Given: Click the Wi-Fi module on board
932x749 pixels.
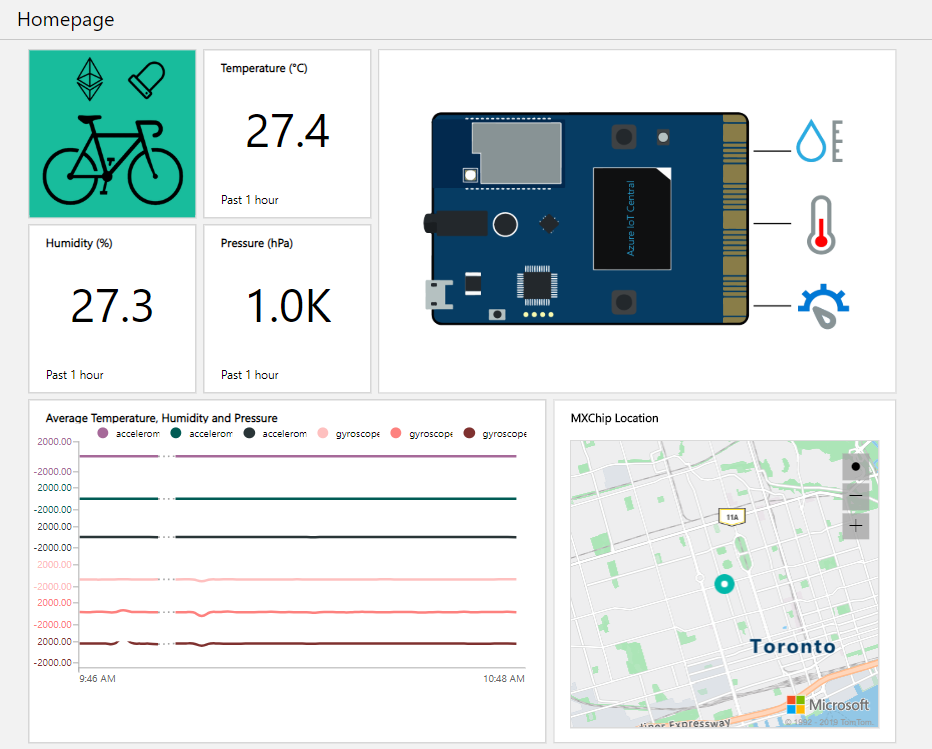Looking at the screenshot, I should (x=516, y=153).
